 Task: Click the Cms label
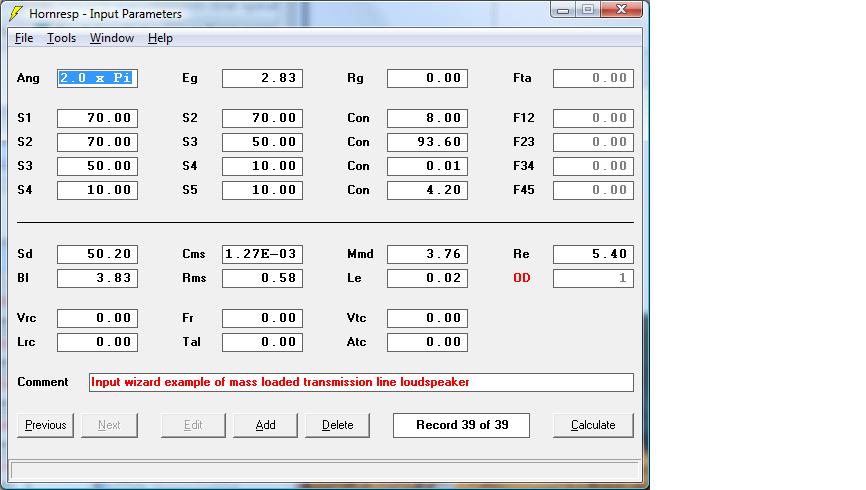coord(194,254)
